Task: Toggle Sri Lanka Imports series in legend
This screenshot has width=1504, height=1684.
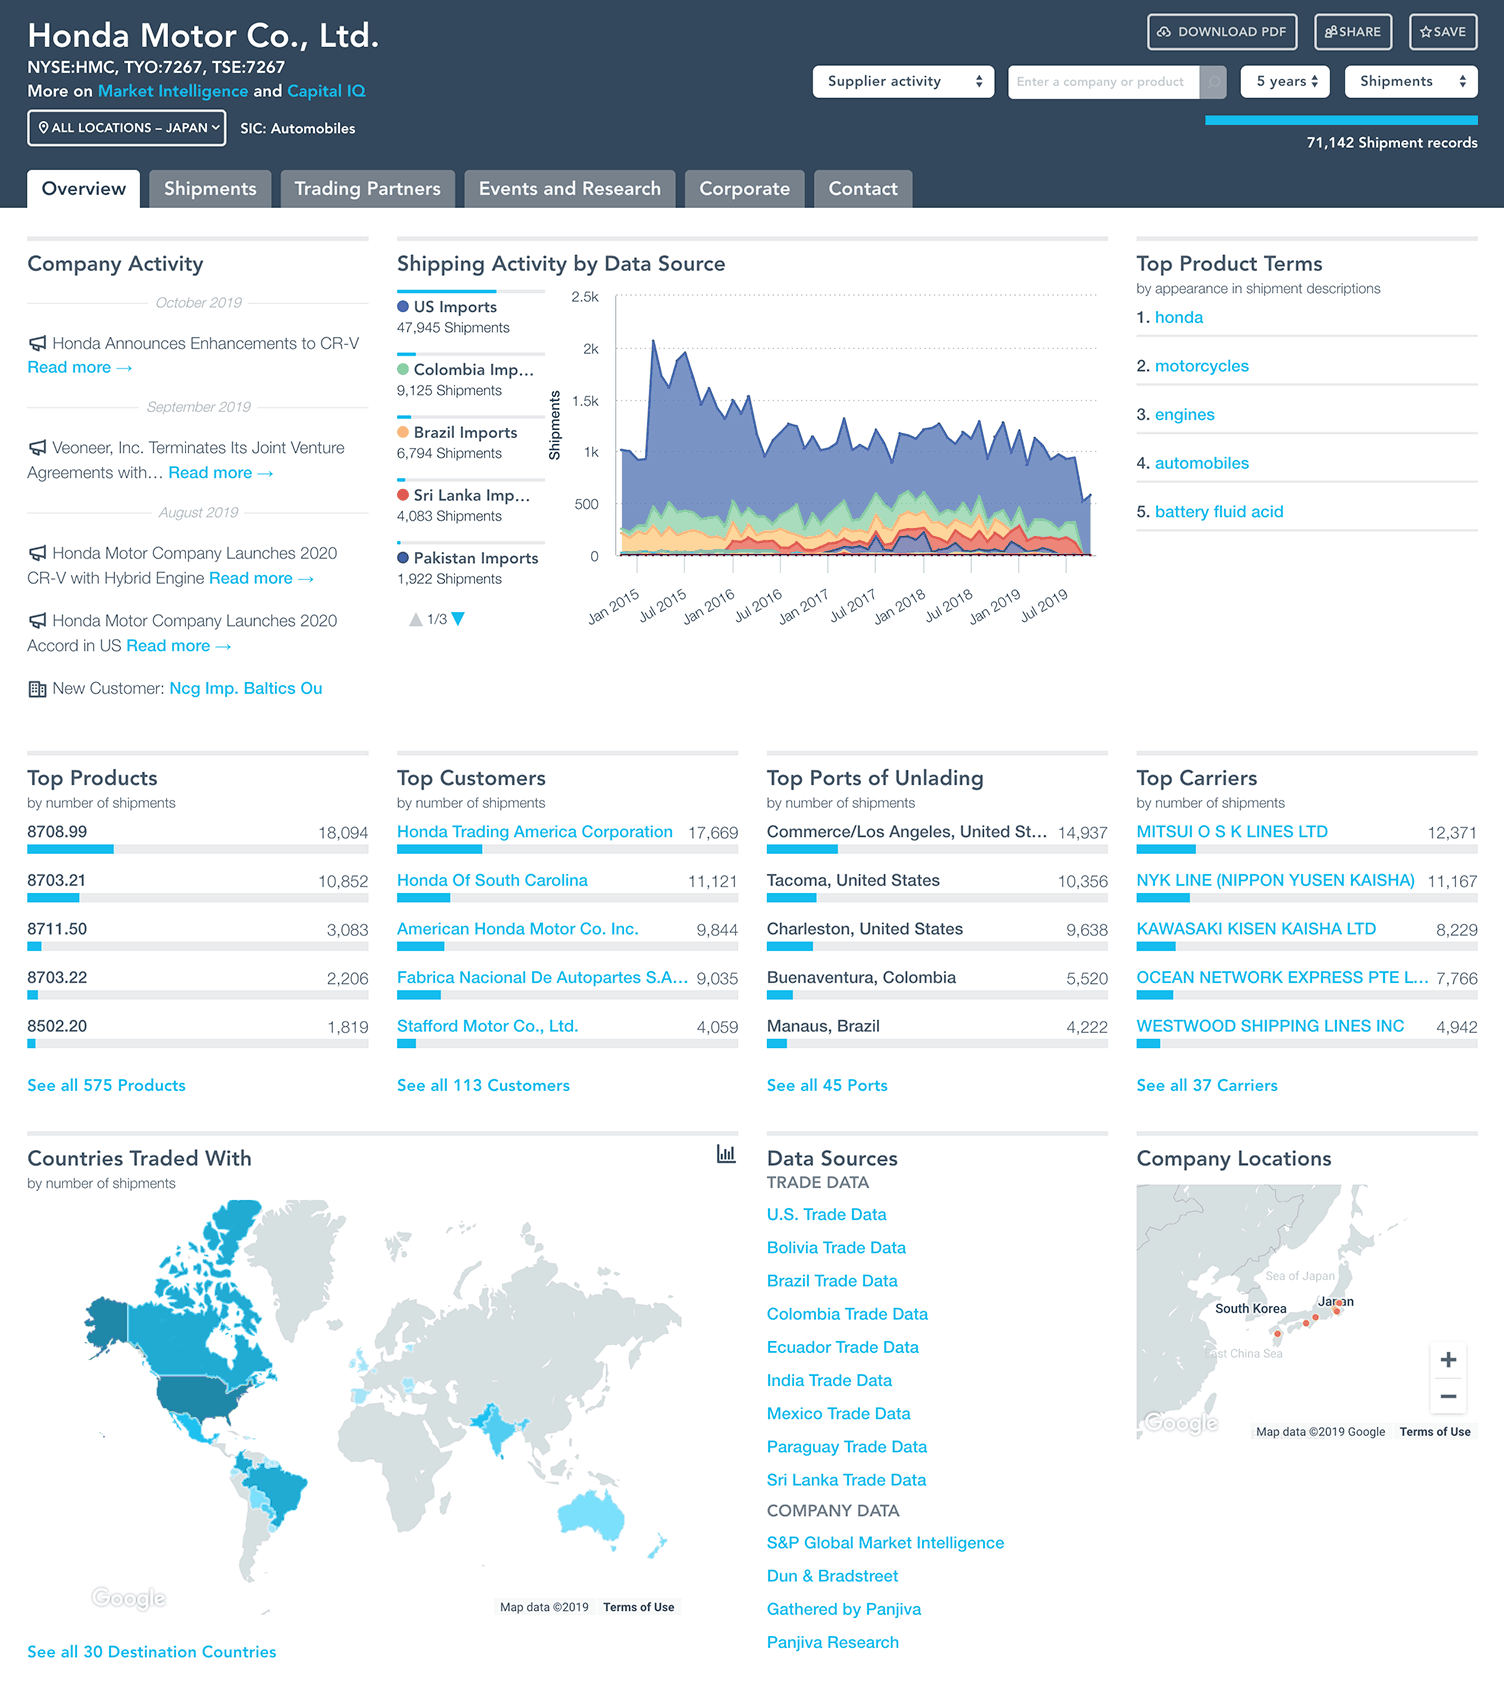Action: coord(464,496)
